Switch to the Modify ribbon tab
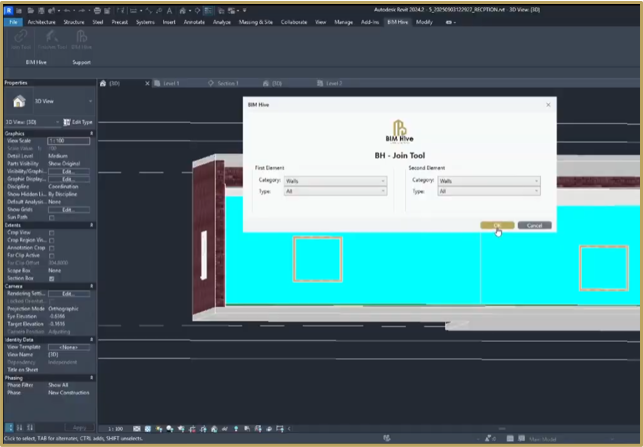Image resolution: width=643 pixels, height=447 pixels. 424,22
